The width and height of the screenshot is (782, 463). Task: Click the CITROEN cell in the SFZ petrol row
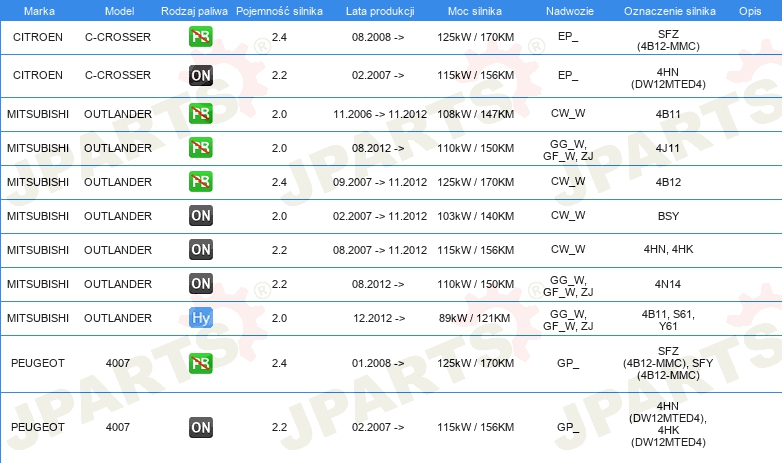pos(38,37)
